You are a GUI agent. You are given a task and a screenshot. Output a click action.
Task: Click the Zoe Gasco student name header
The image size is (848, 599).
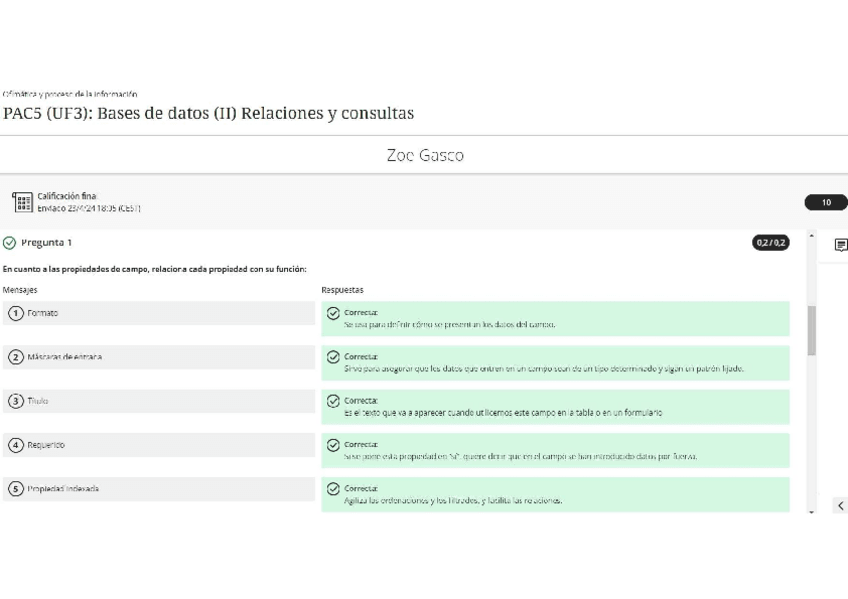point(424,155)
